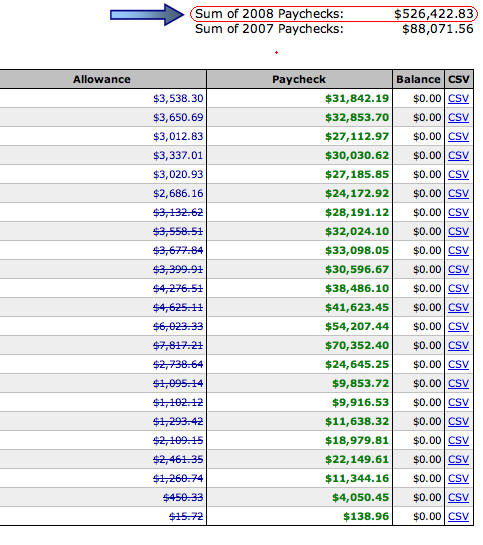Open CSV link for $41,623.45 paycheck
This screenshot has width=483, height=545.
pyautogui.click(x=458, y=308)
